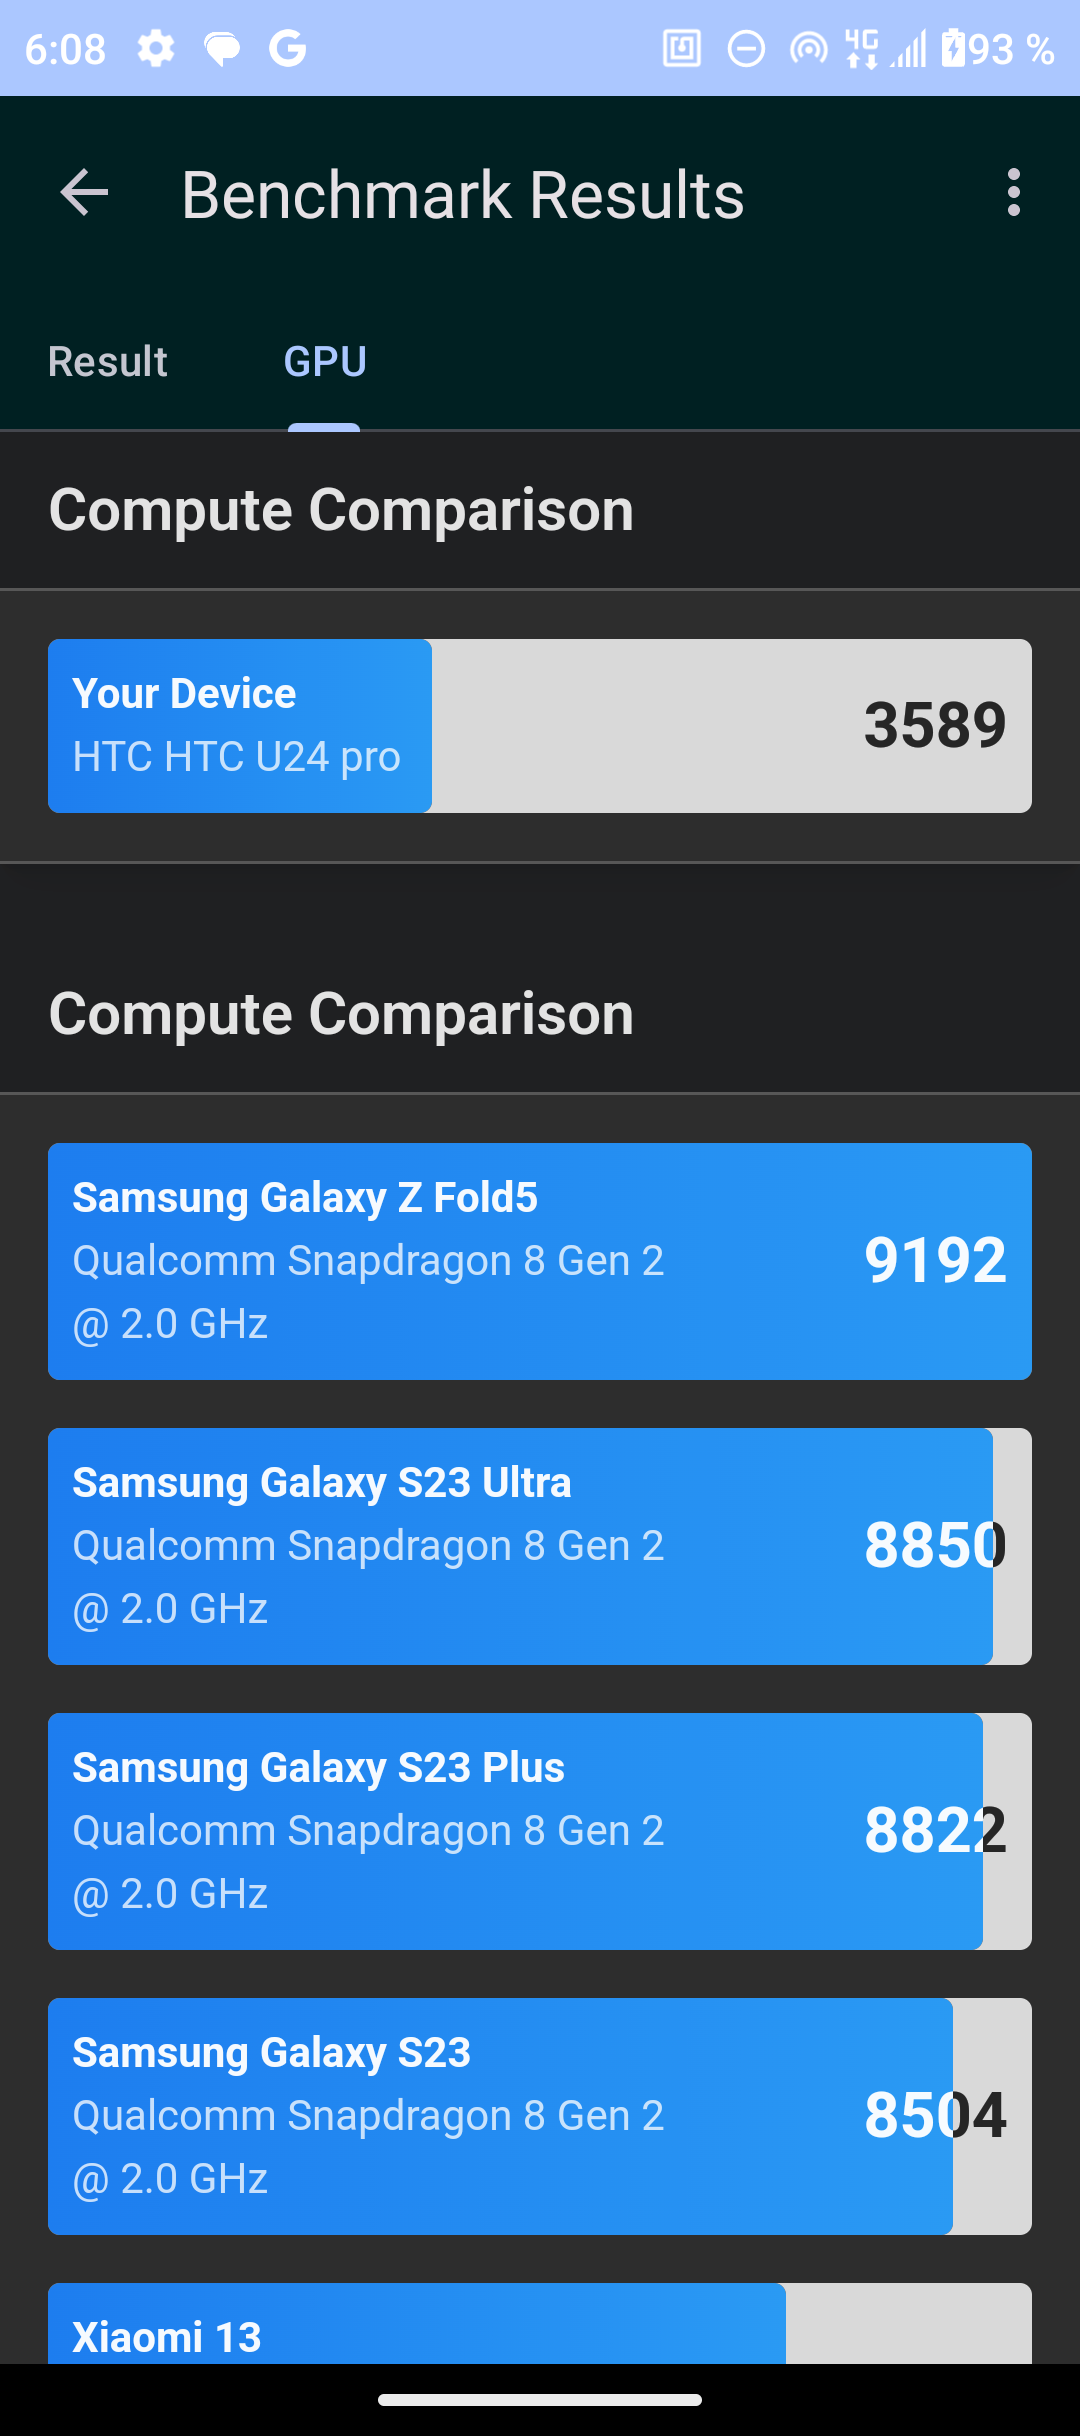Select the Samsung Galaxy S23 Ultra entry

tap(540, 1546)
